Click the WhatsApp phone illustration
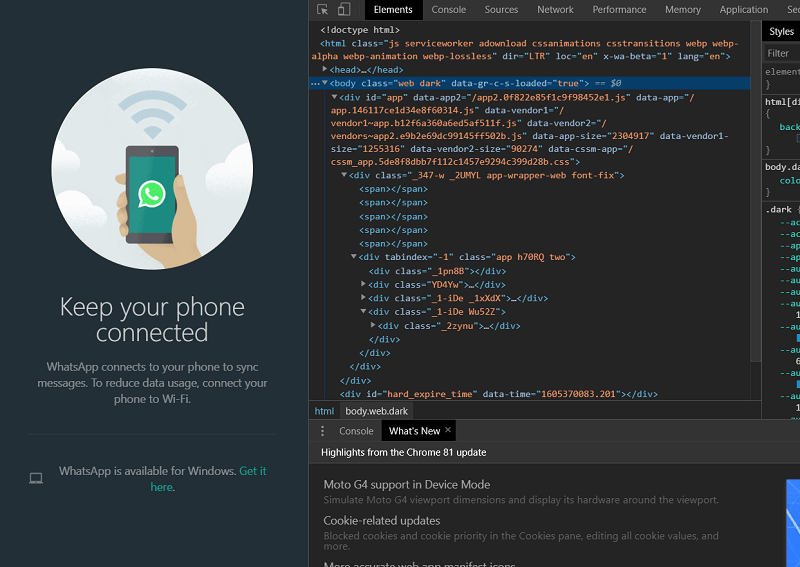The height and width of the screenshot is (567, 800). pyautogui.click(x=152, y=169)
